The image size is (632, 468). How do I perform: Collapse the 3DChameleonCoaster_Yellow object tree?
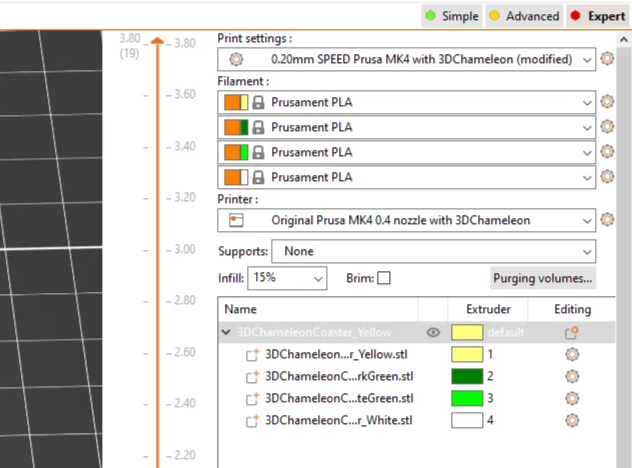coord(226,332)
